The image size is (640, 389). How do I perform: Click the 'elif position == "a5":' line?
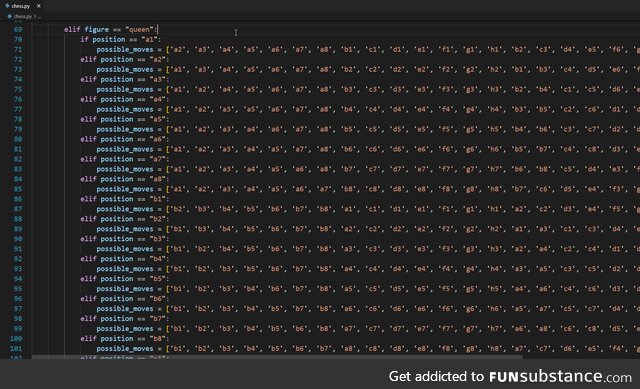tap(124, 119)
